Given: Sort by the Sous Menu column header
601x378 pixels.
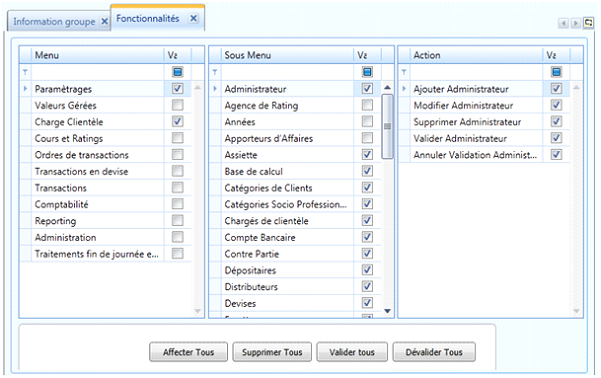Looking at the screenshot, I should point(287,55).
